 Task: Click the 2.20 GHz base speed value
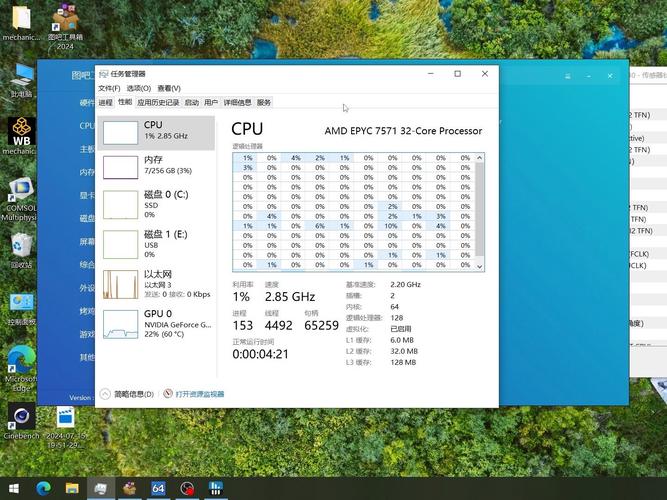[x=405, y=284]
